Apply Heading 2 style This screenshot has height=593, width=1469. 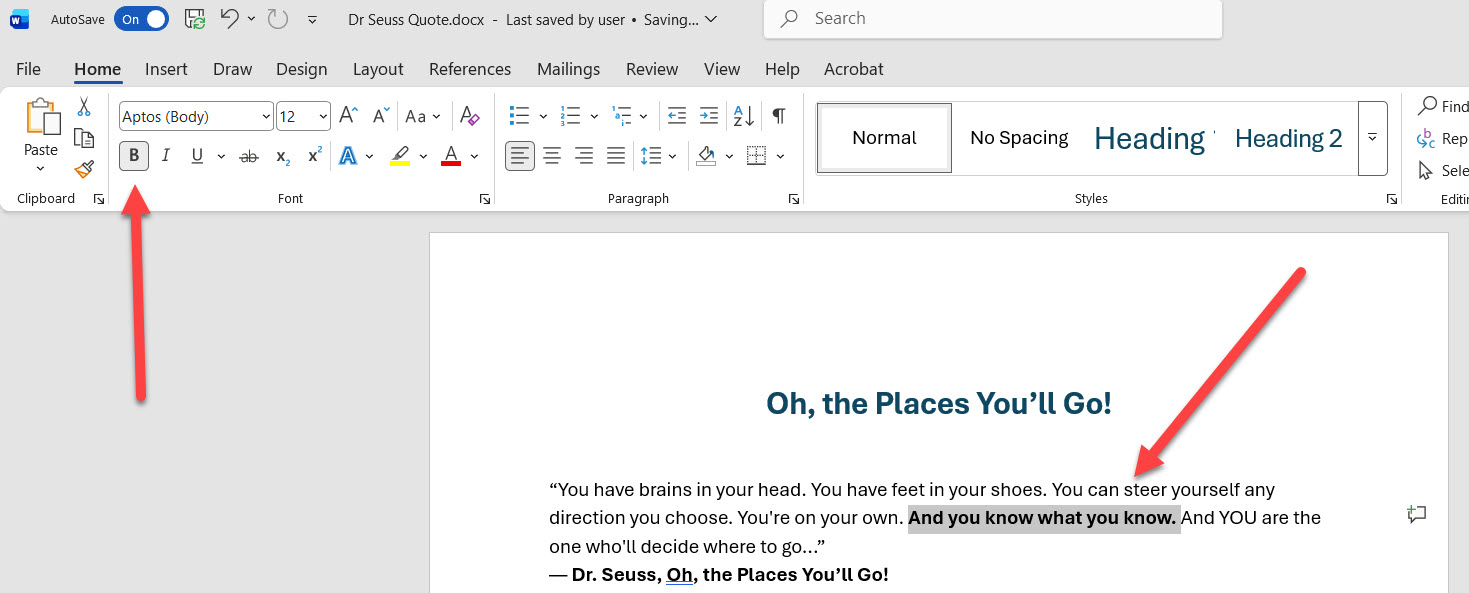point(1289,138)
